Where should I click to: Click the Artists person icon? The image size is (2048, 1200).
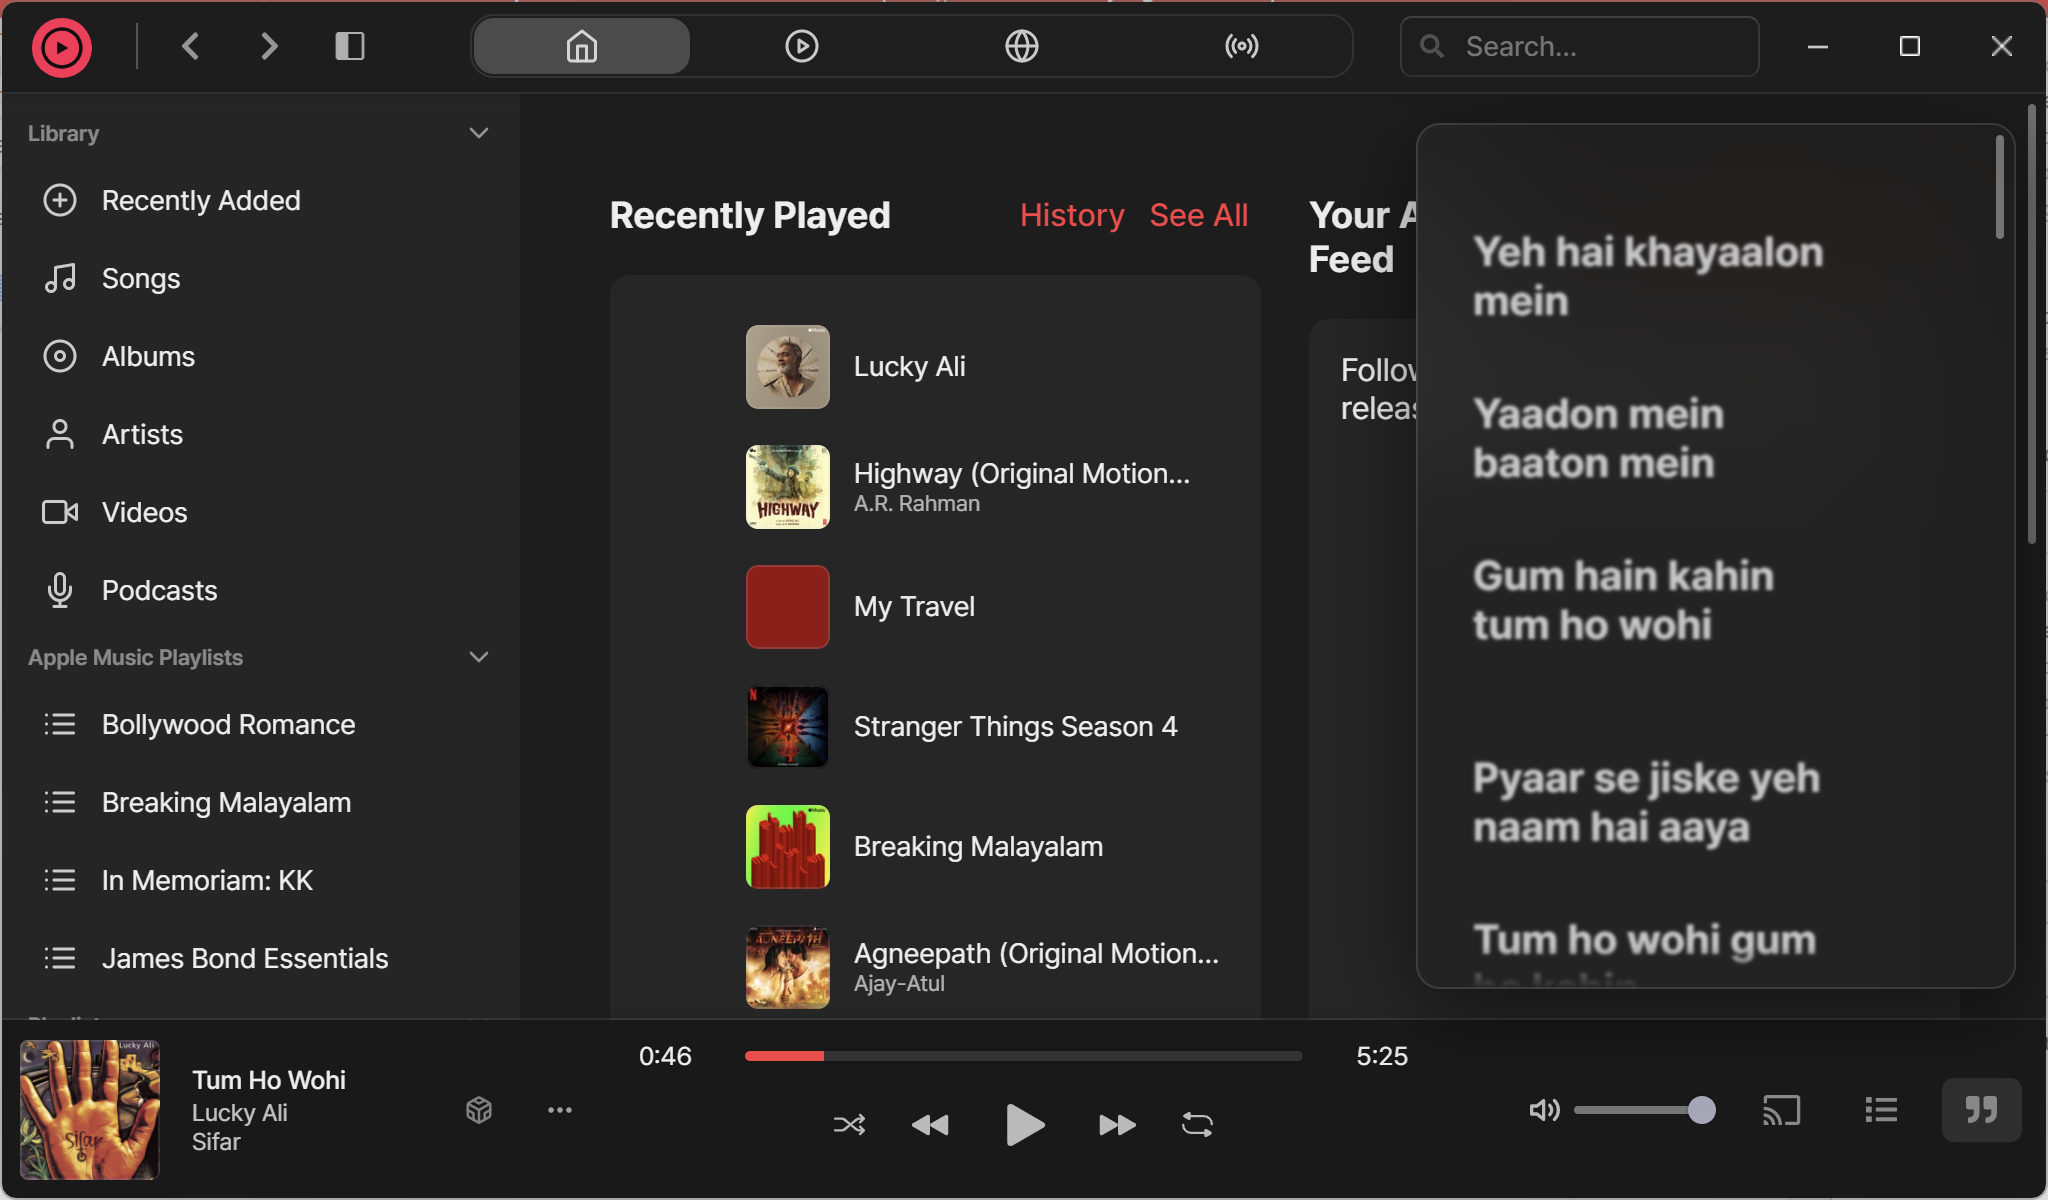(x=60, y=434)
